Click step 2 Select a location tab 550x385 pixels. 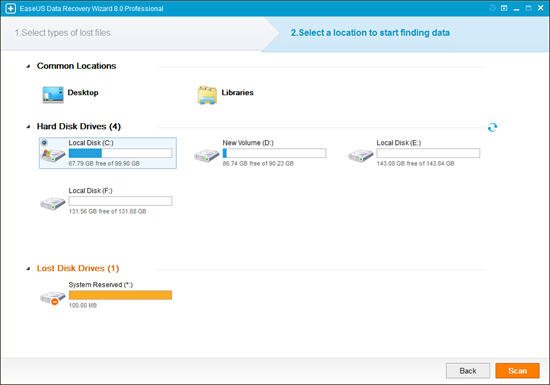point(370,33)
